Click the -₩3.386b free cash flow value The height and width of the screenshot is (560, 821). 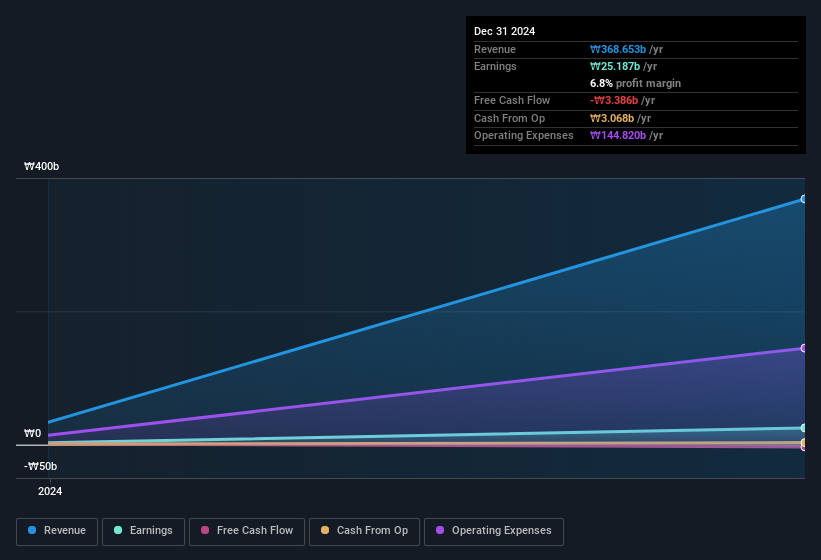click(614, 100)
